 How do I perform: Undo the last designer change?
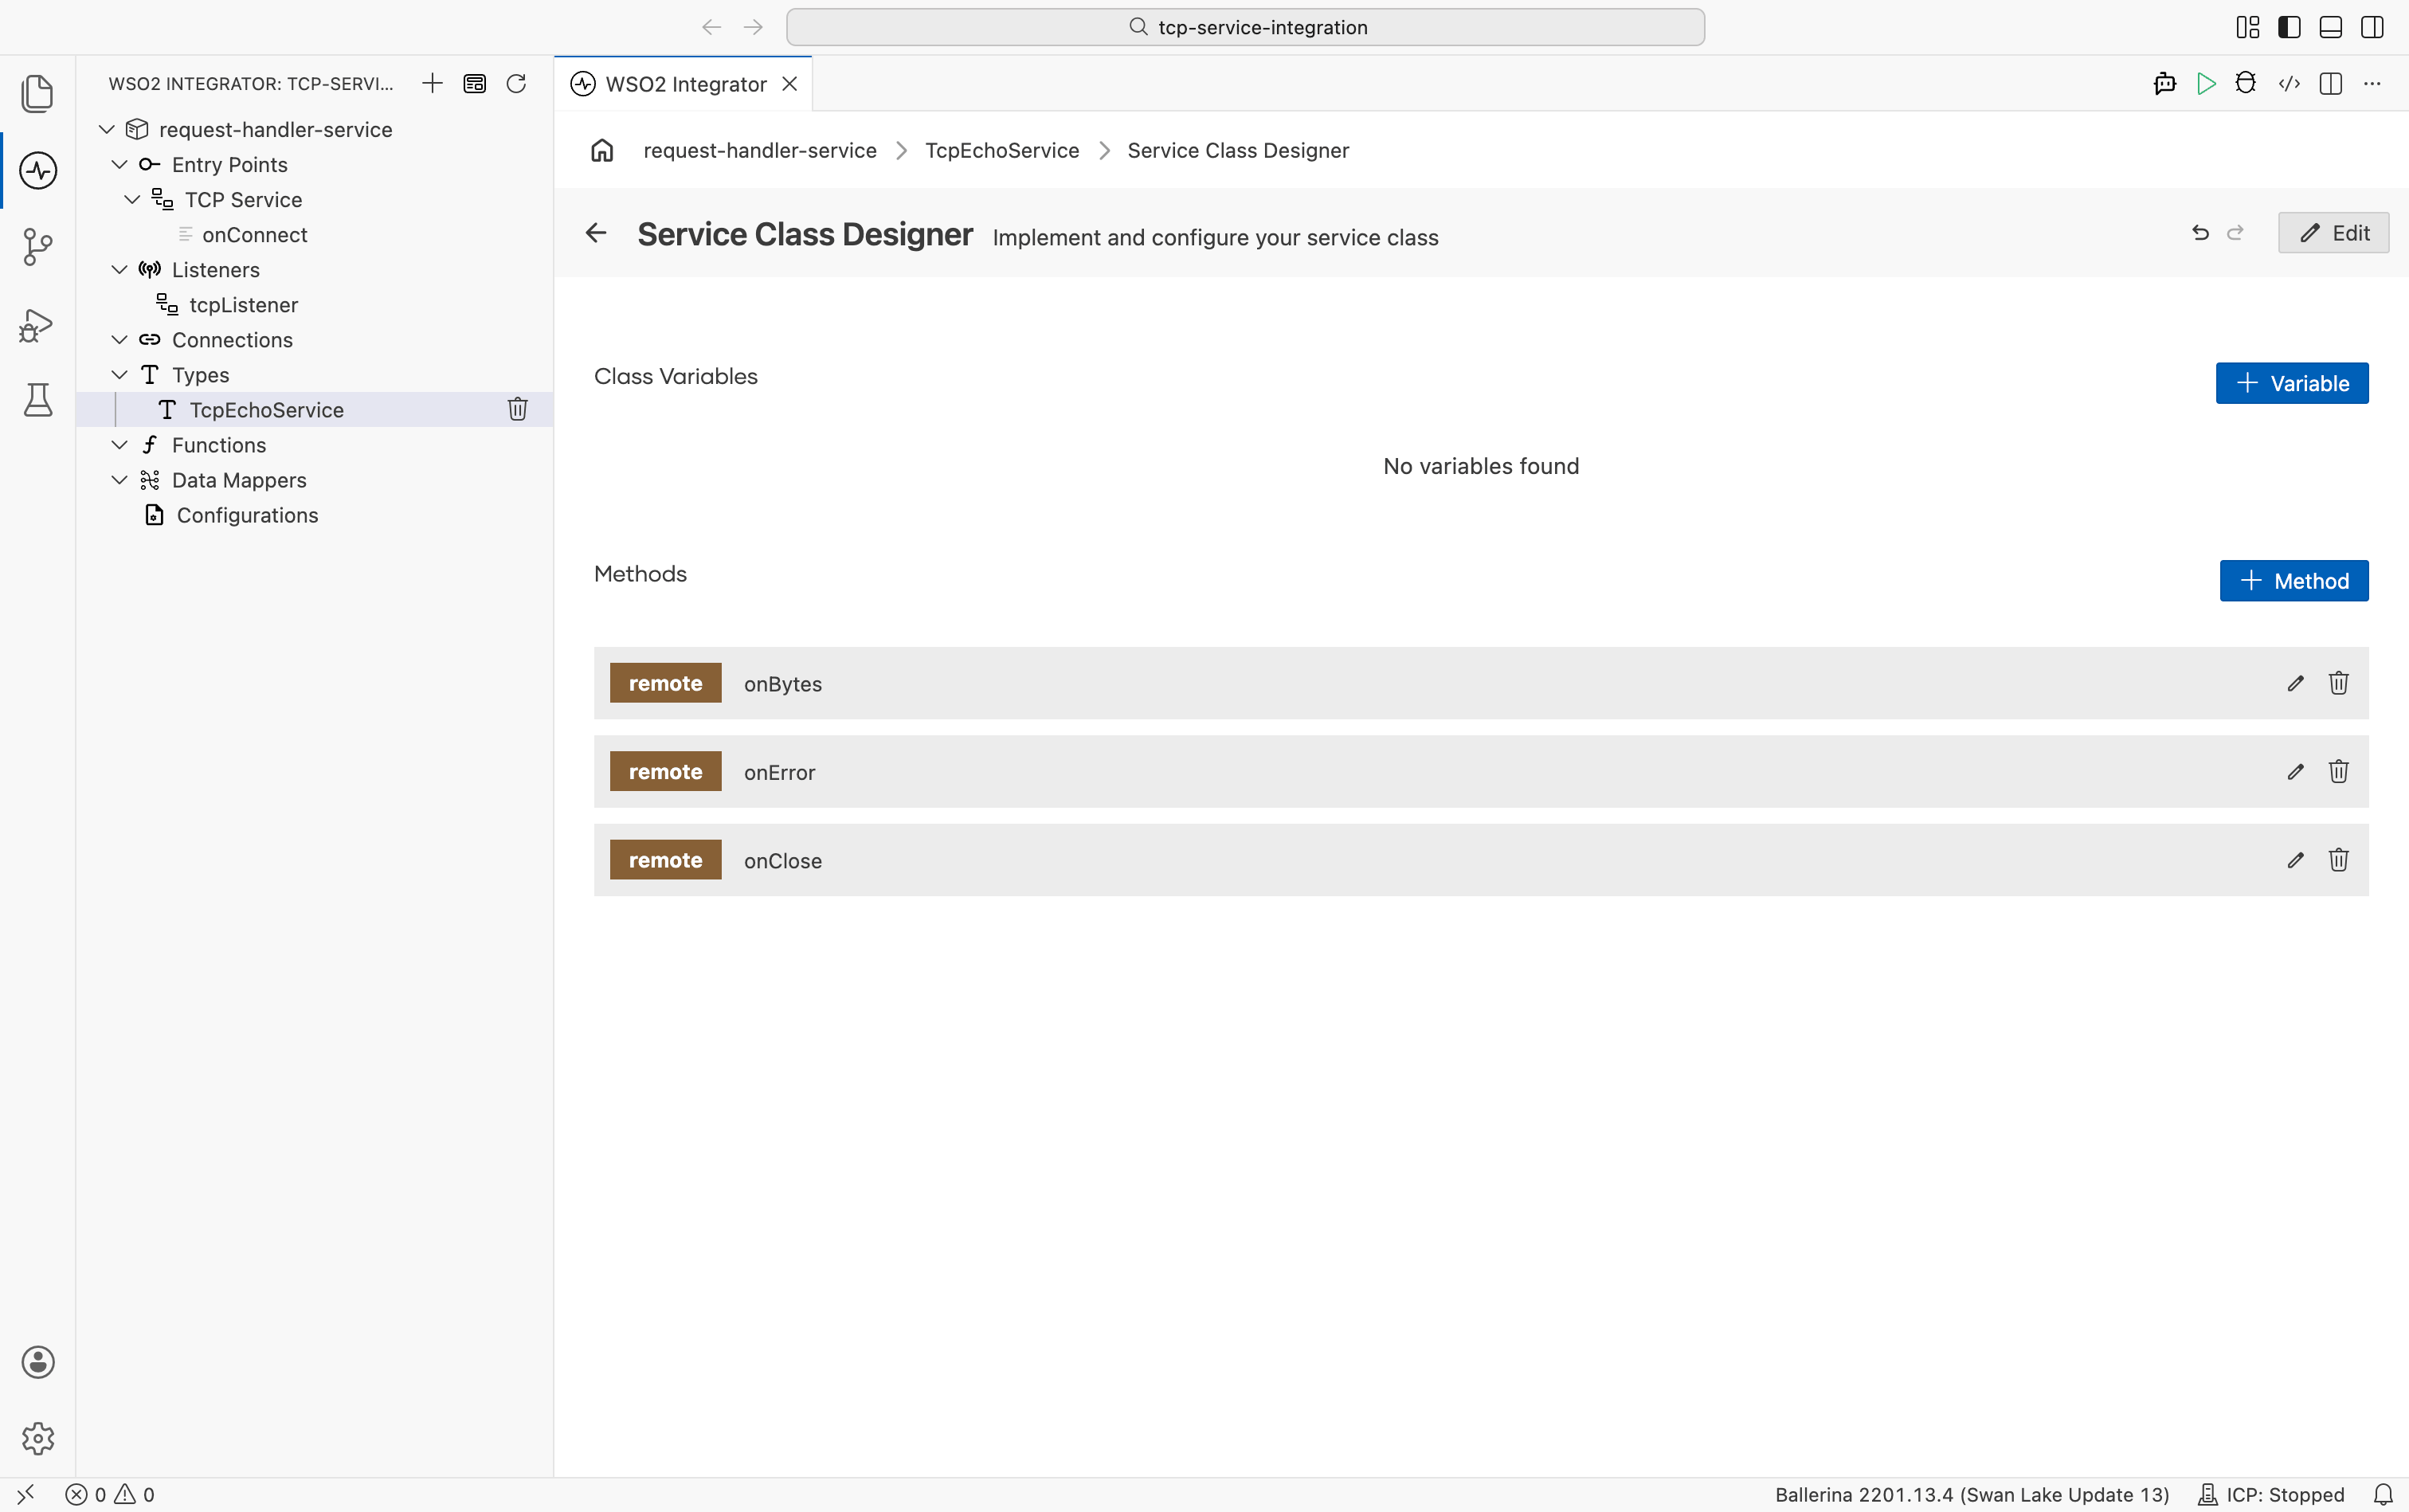click(x=2201, y=233)
